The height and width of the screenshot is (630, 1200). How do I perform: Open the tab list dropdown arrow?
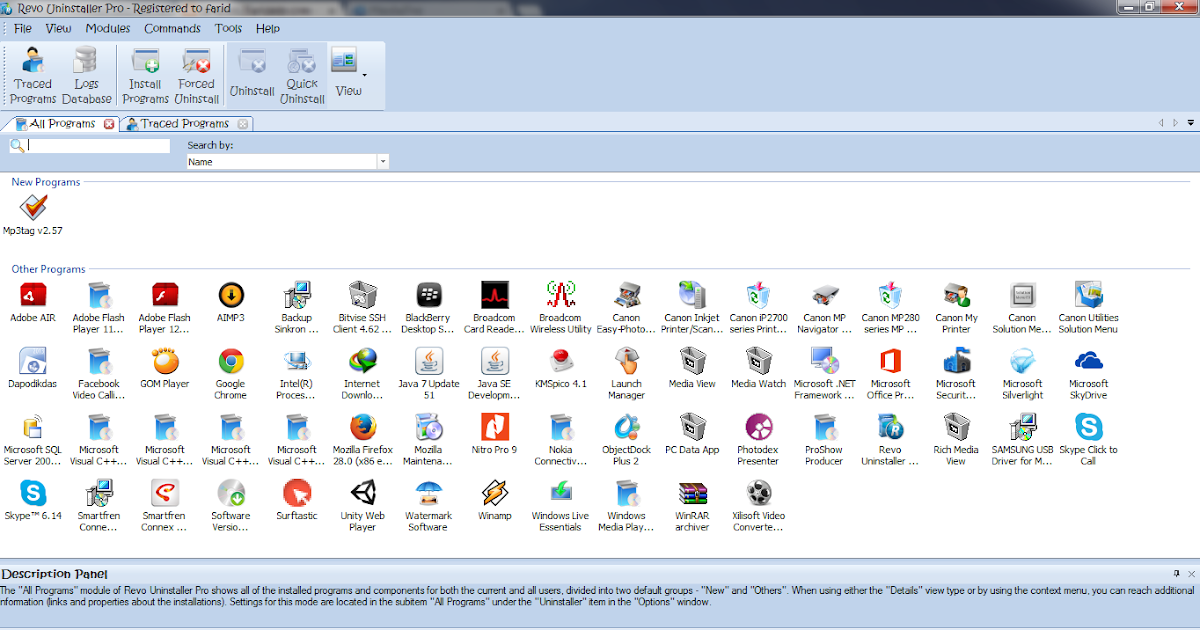tap(1190, 123)
